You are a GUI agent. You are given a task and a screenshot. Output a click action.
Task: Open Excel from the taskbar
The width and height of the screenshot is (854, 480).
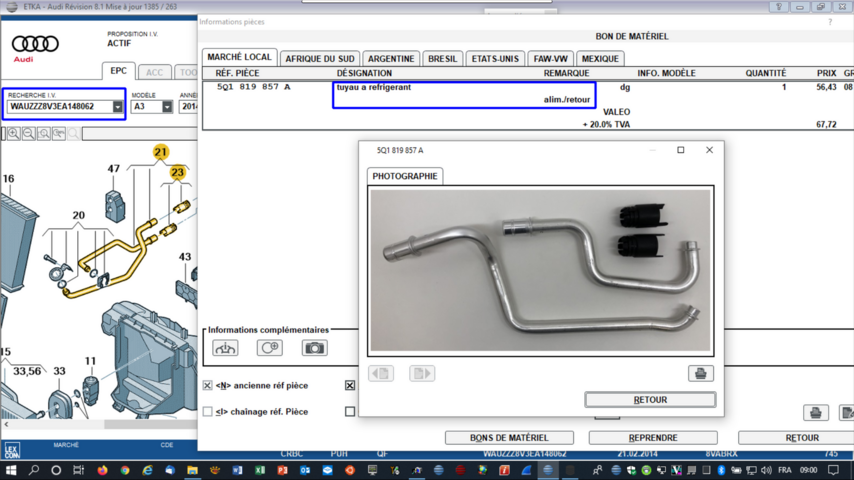click(x=260, y=470)
